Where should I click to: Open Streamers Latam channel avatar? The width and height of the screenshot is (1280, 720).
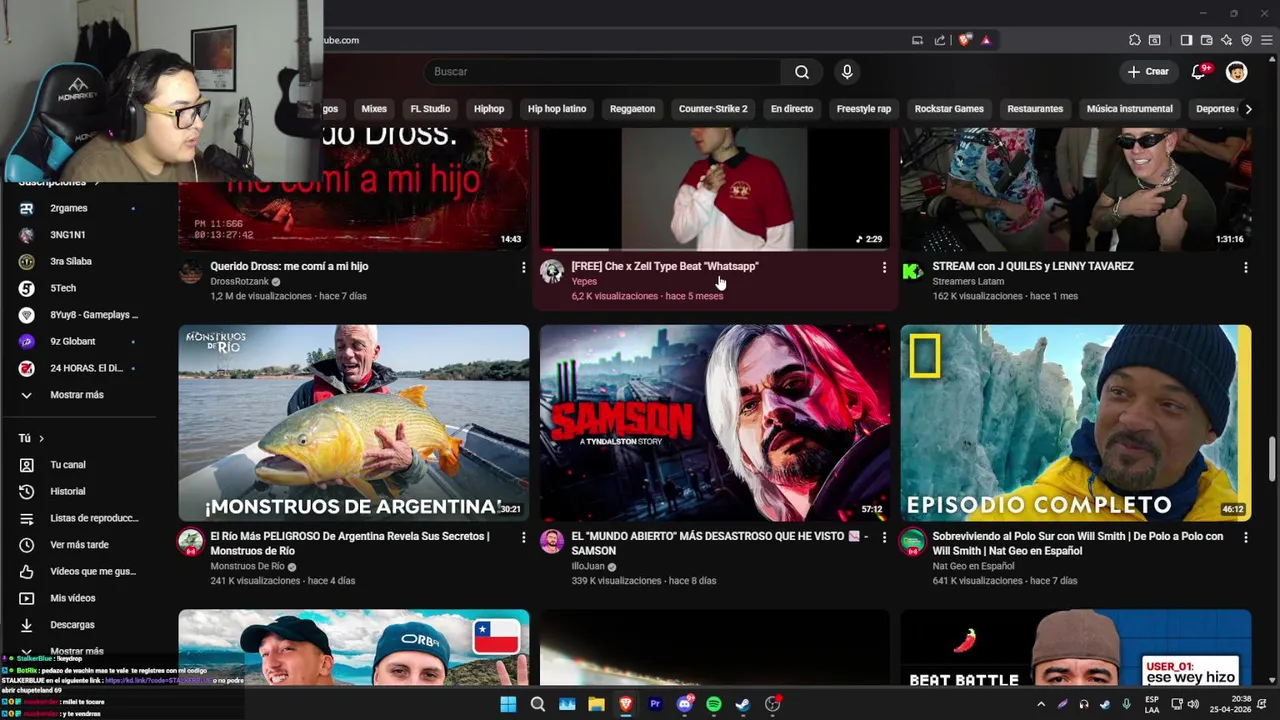tap(912, 271)
